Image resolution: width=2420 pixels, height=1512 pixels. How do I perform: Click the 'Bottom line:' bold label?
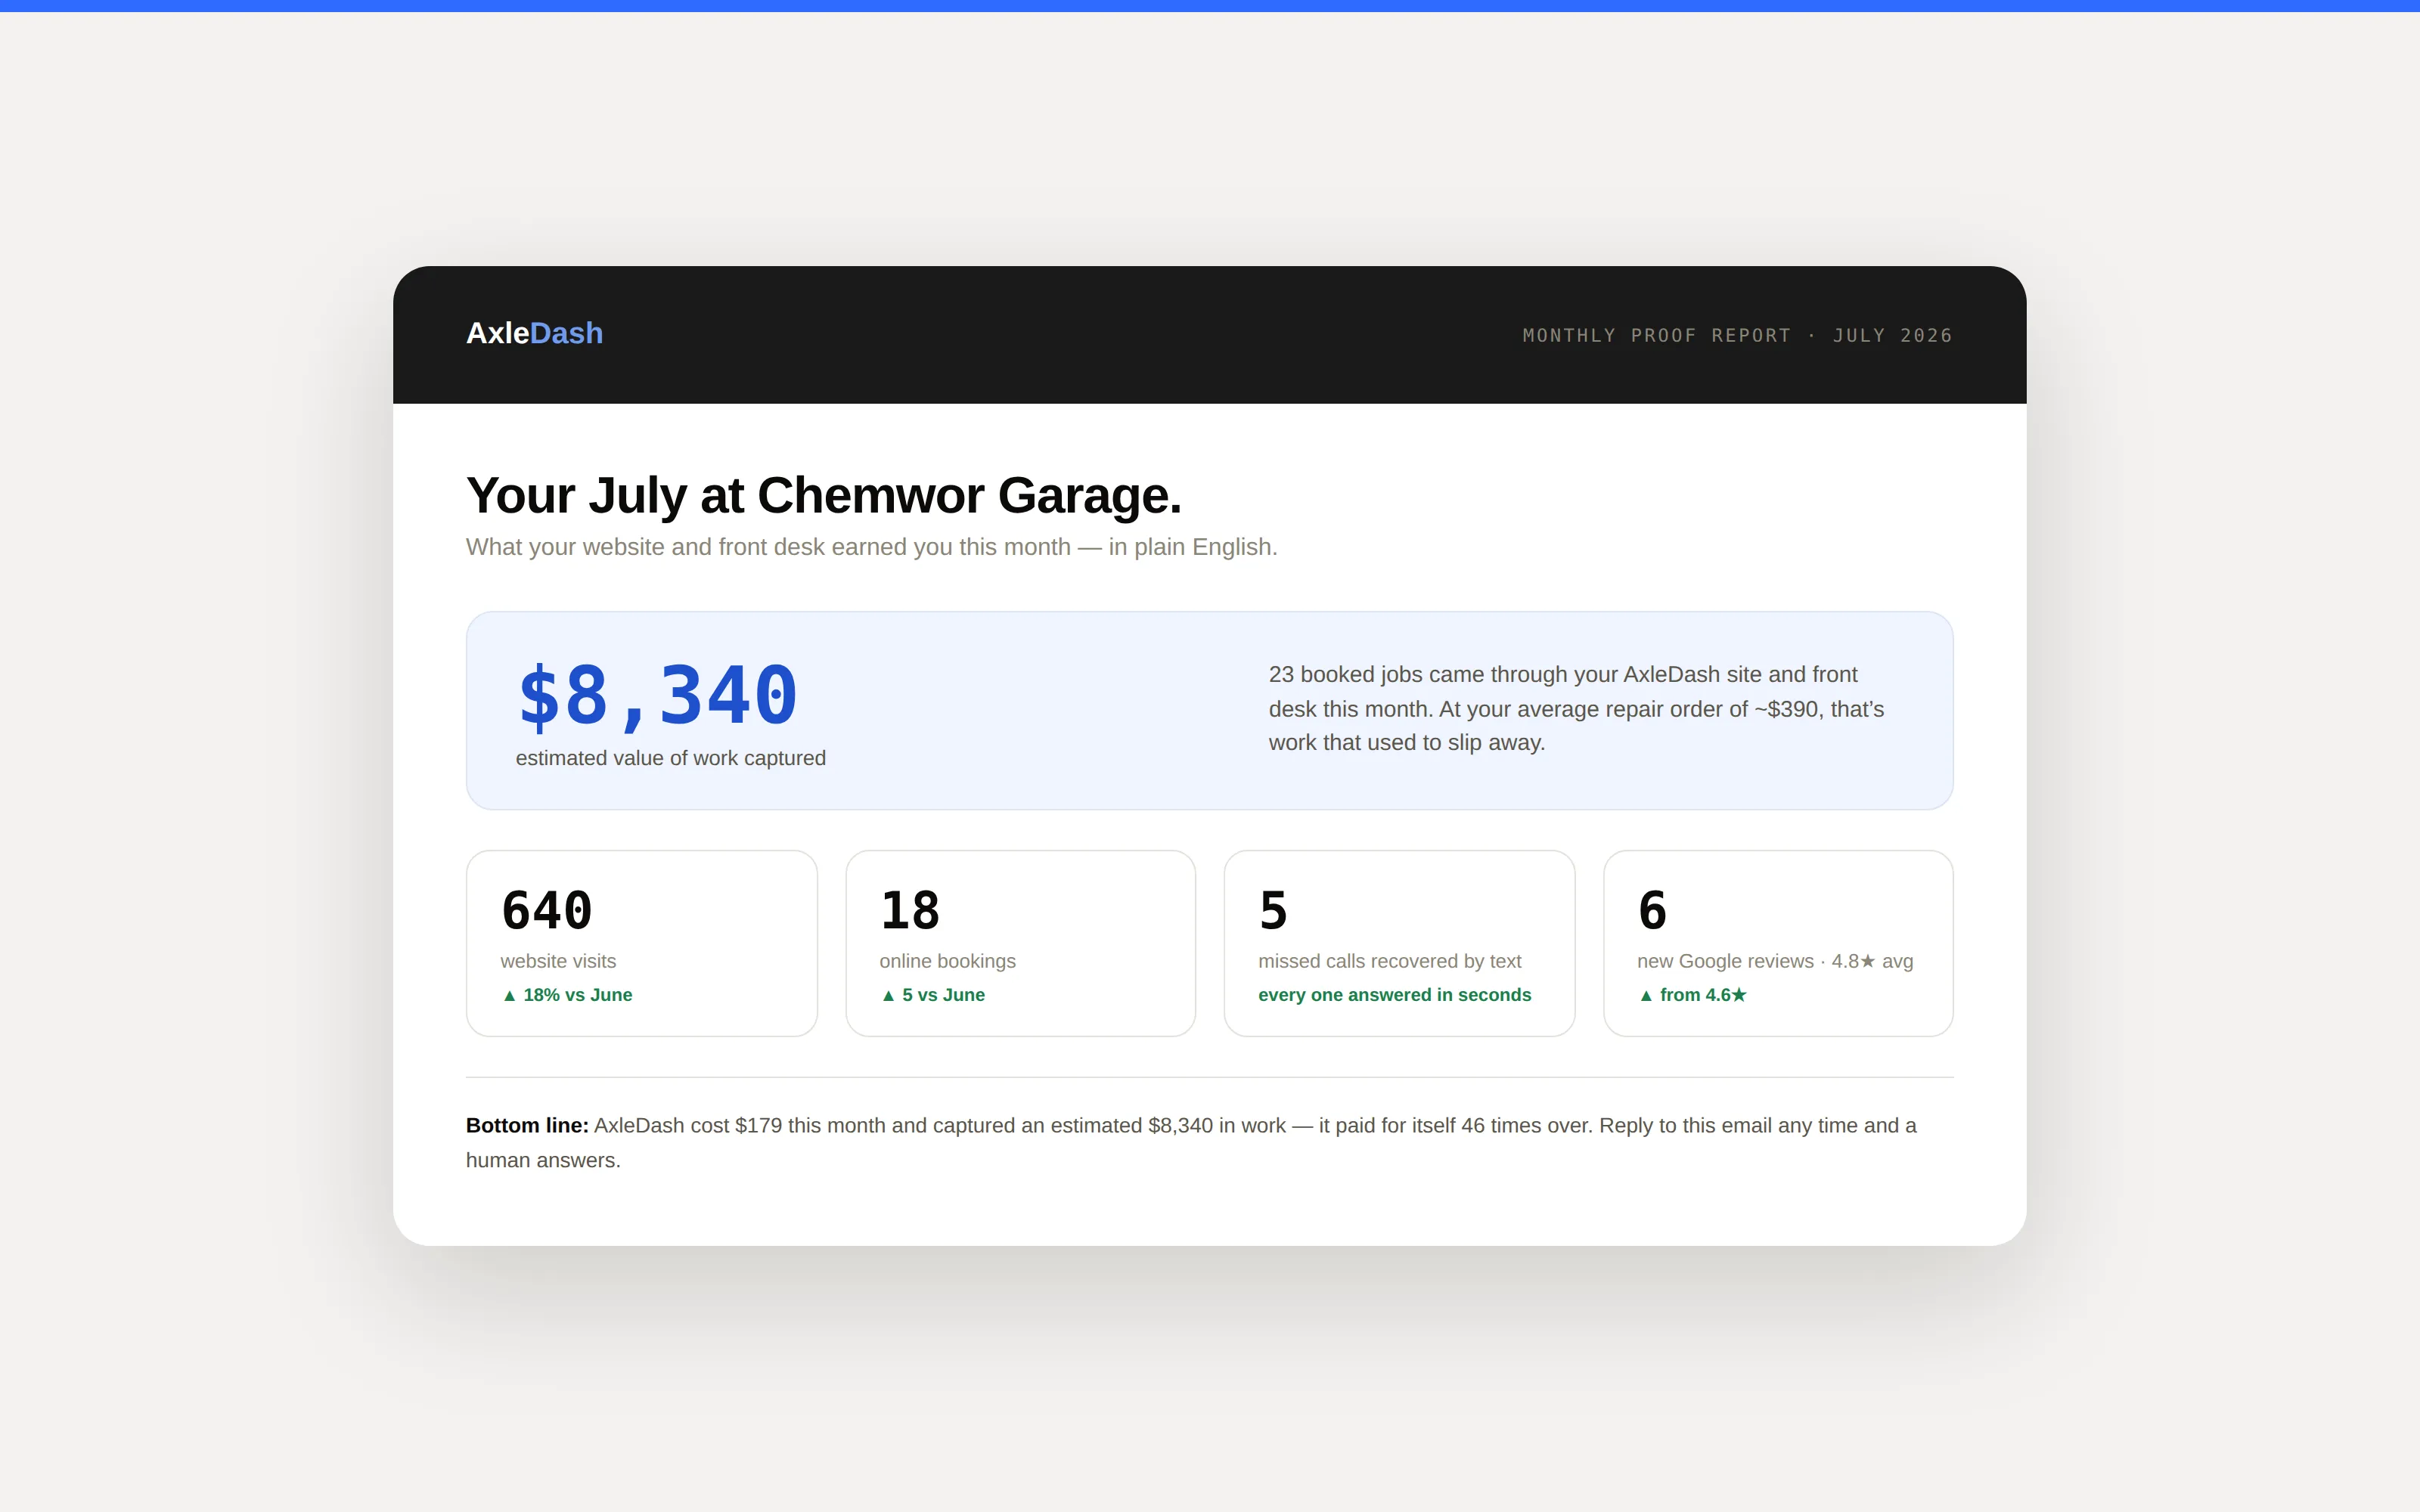tap(527, 1125)
